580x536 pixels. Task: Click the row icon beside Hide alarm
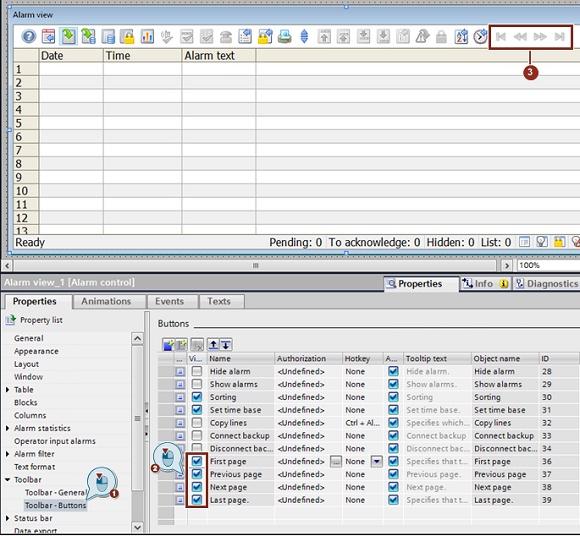pos(180,371)
